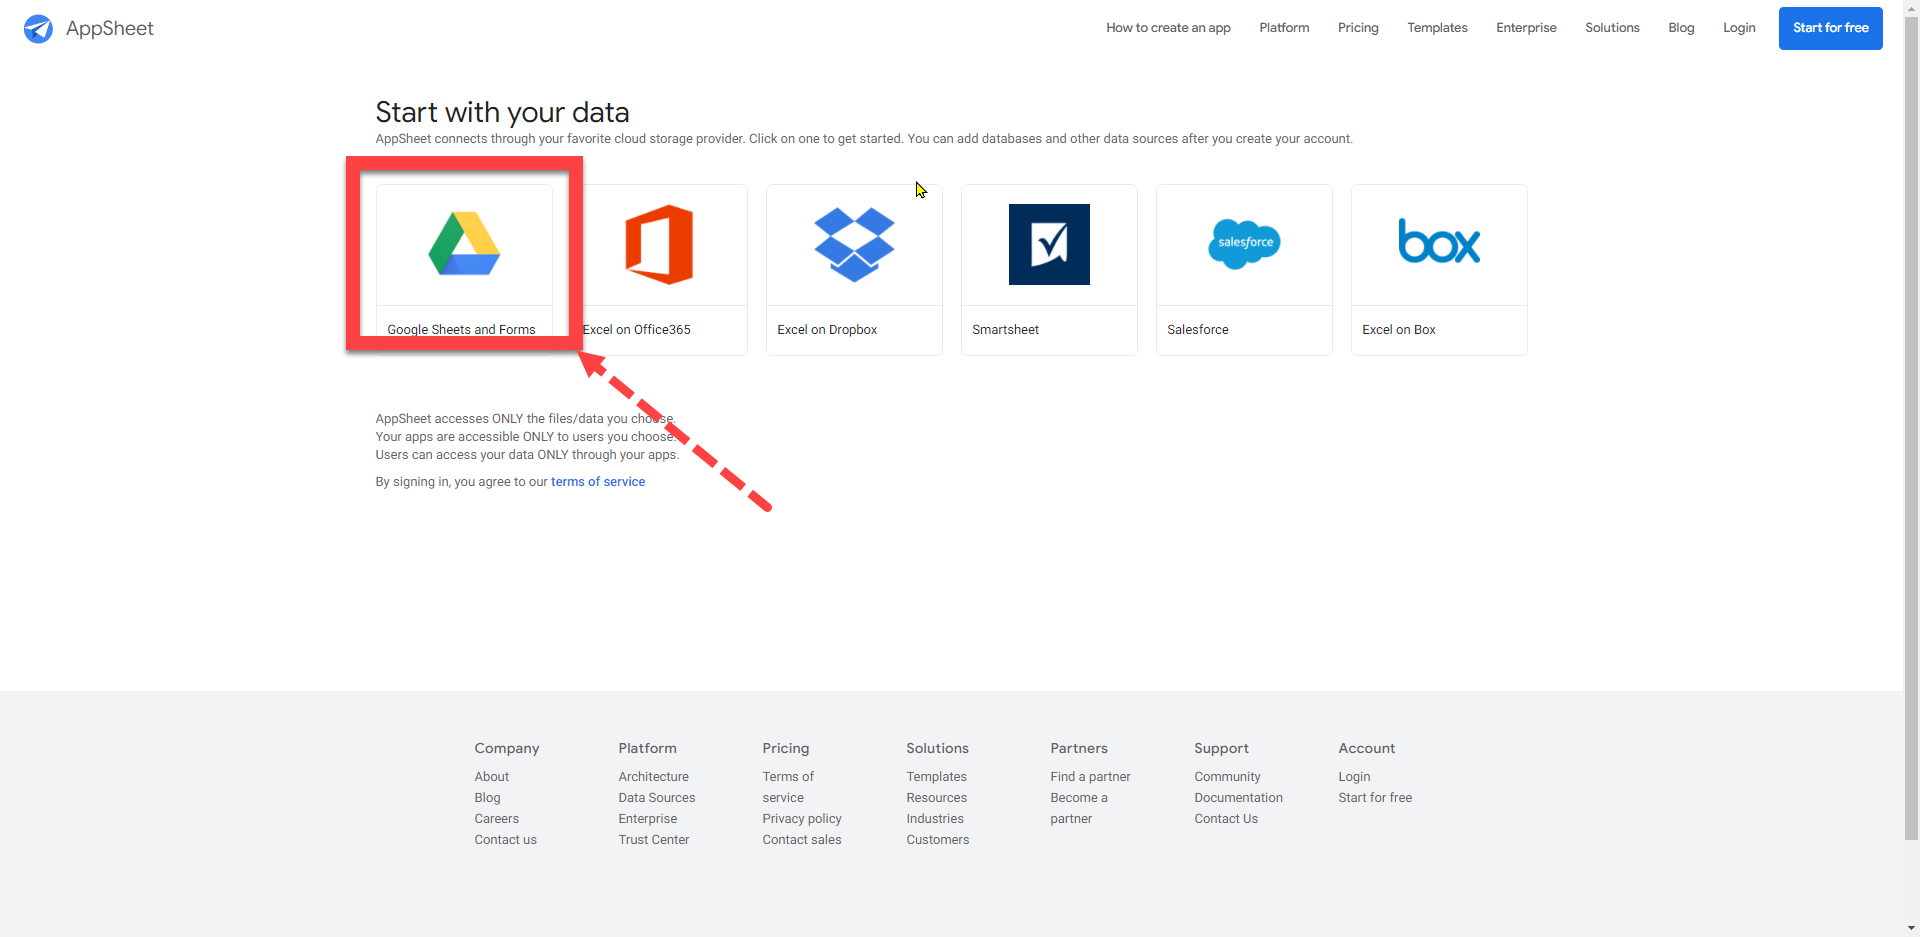The height and width of the screenshot is (937, 1920).
Task: Open the footer Terms of service link
Action: click(x=788, y=787)
